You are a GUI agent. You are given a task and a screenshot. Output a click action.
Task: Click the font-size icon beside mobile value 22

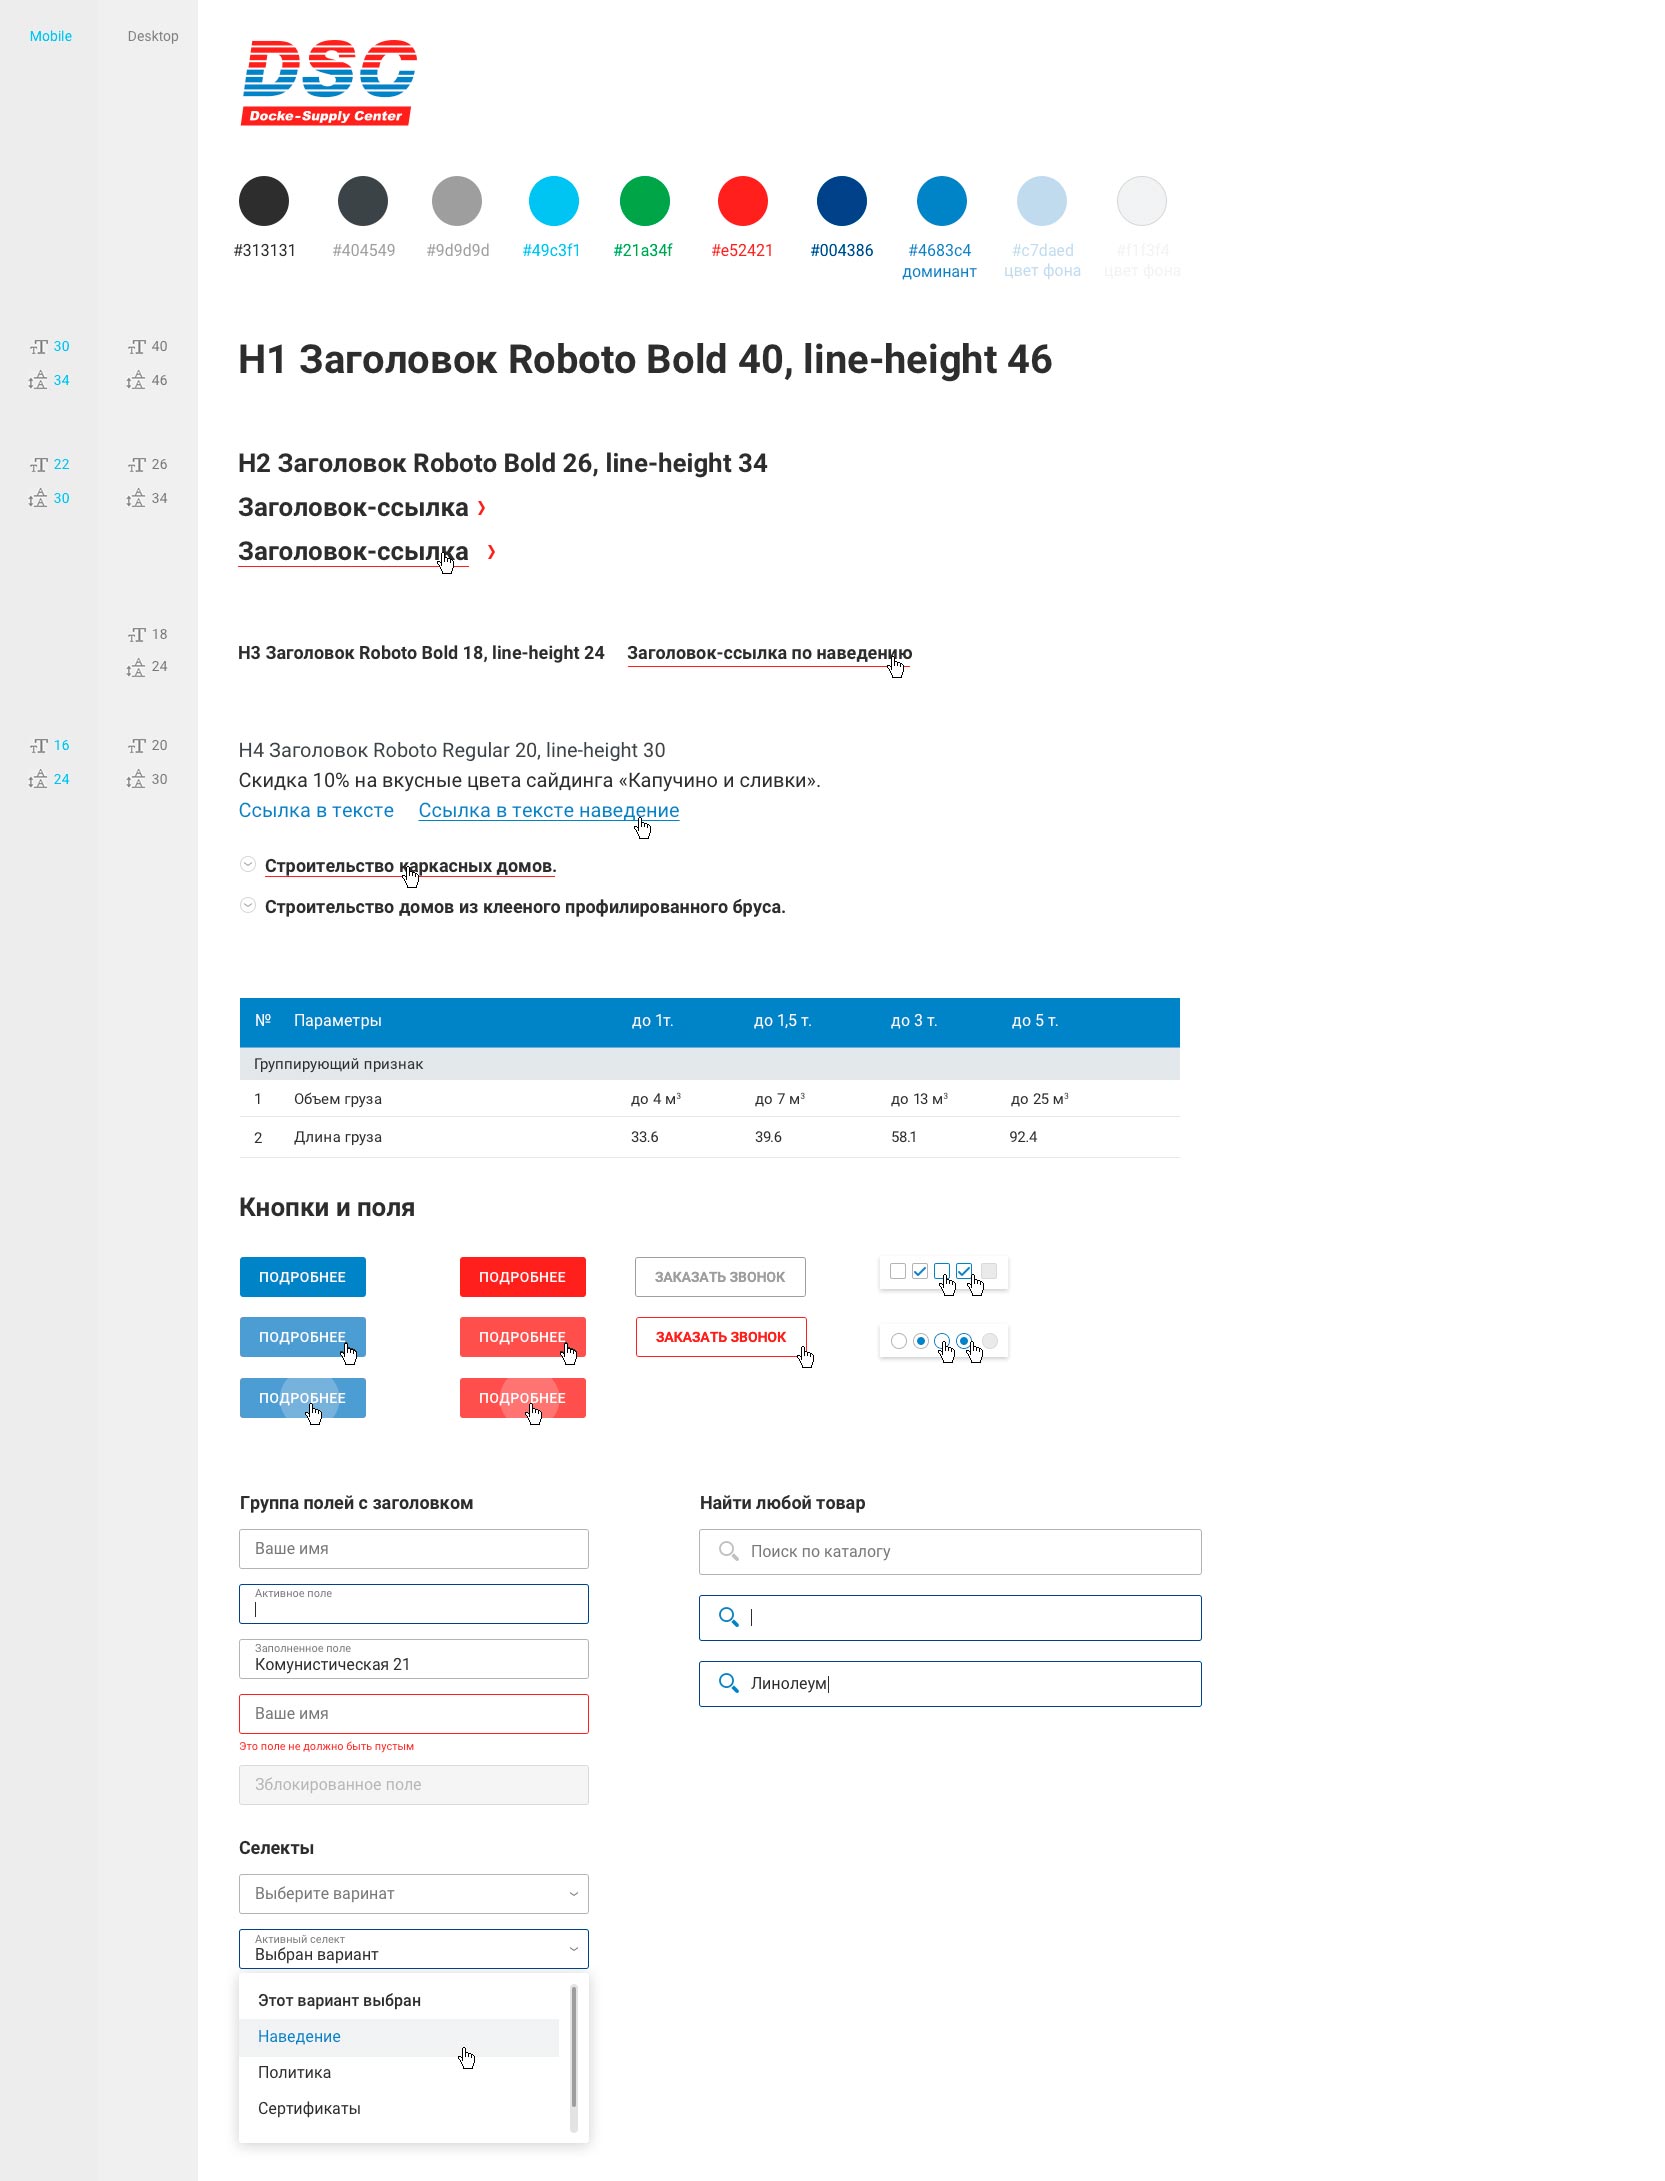(39, 465)
